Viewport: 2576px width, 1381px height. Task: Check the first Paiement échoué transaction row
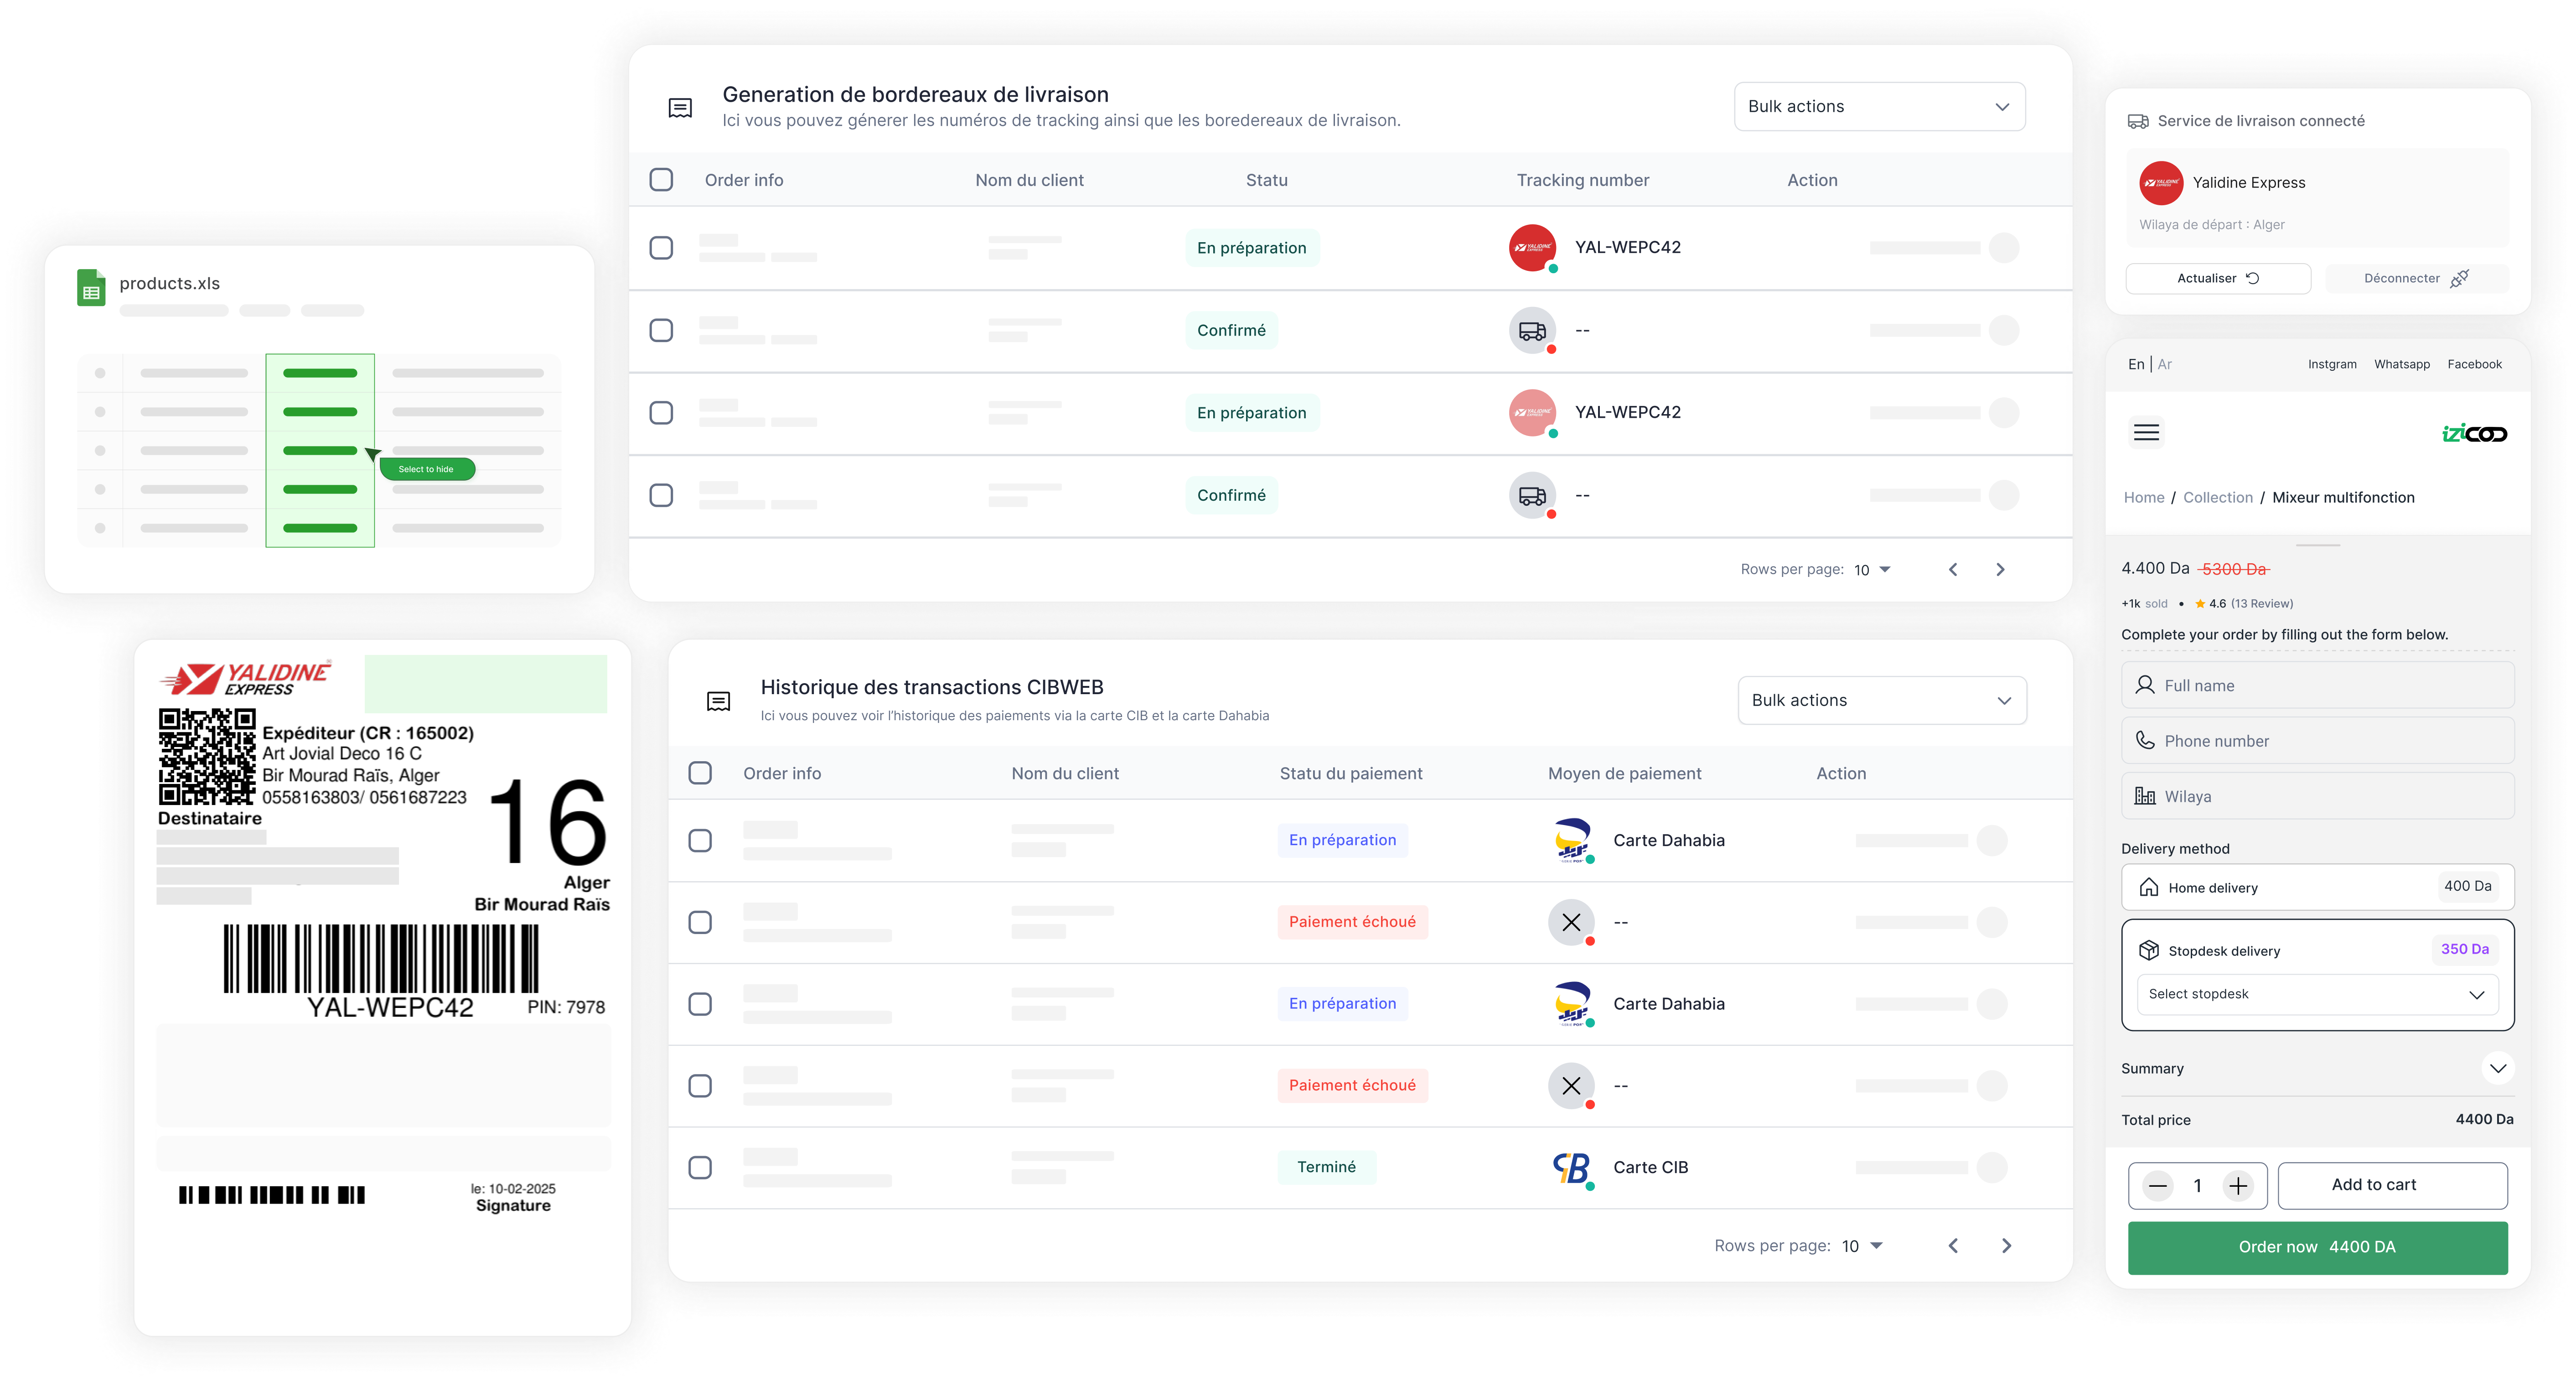[x=700, y=923]
